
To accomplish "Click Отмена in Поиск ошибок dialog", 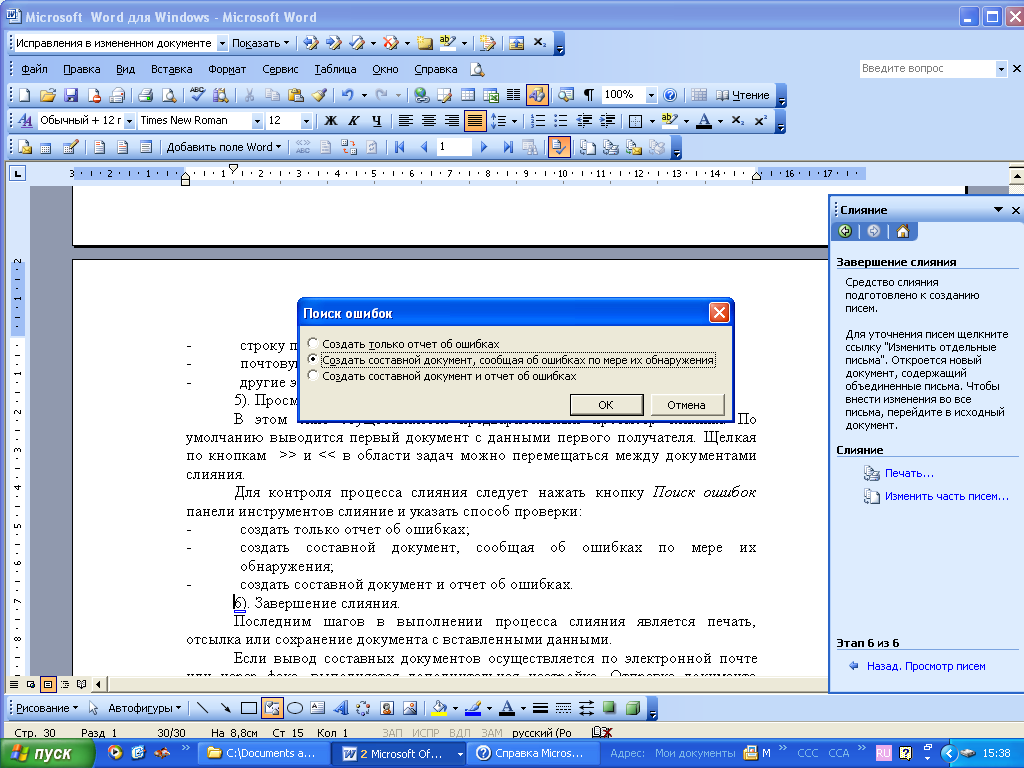I will tap(686, 405).
